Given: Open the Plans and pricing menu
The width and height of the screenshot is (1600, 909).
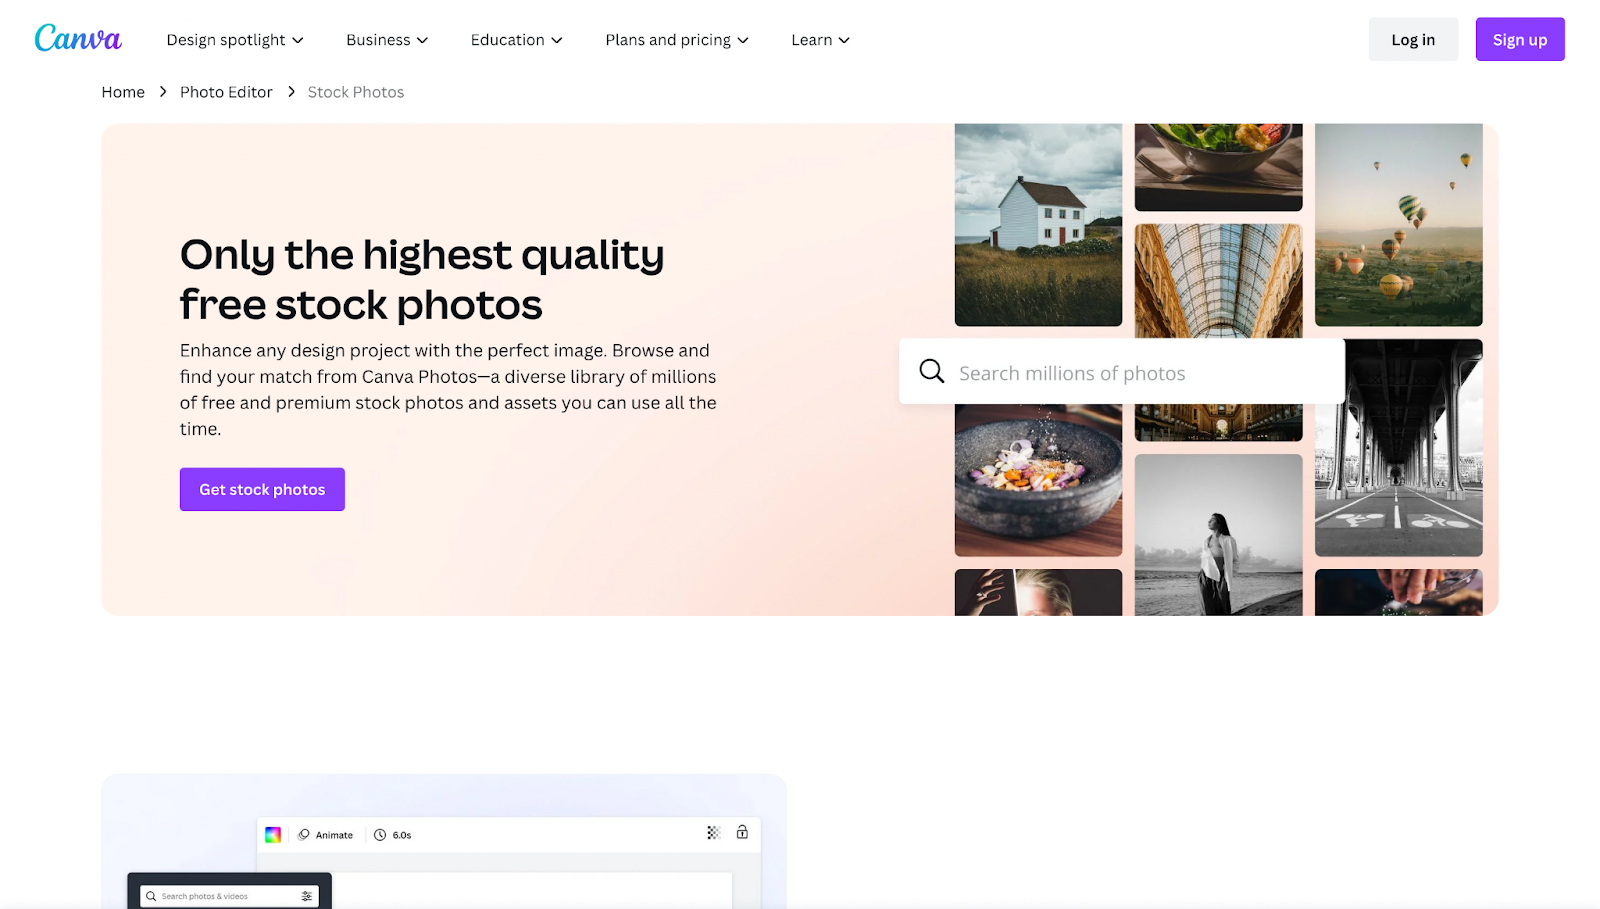Looking at the screenshot, I should 677,40.
